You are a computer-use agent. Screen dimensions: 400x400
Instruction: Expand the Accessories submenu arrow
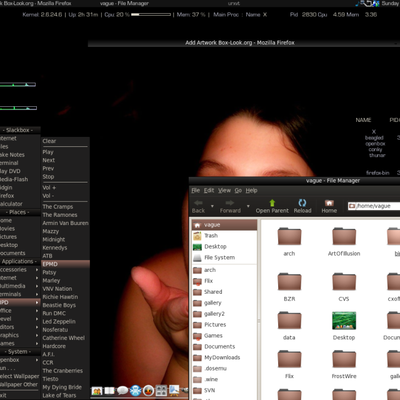coord(37,270)
